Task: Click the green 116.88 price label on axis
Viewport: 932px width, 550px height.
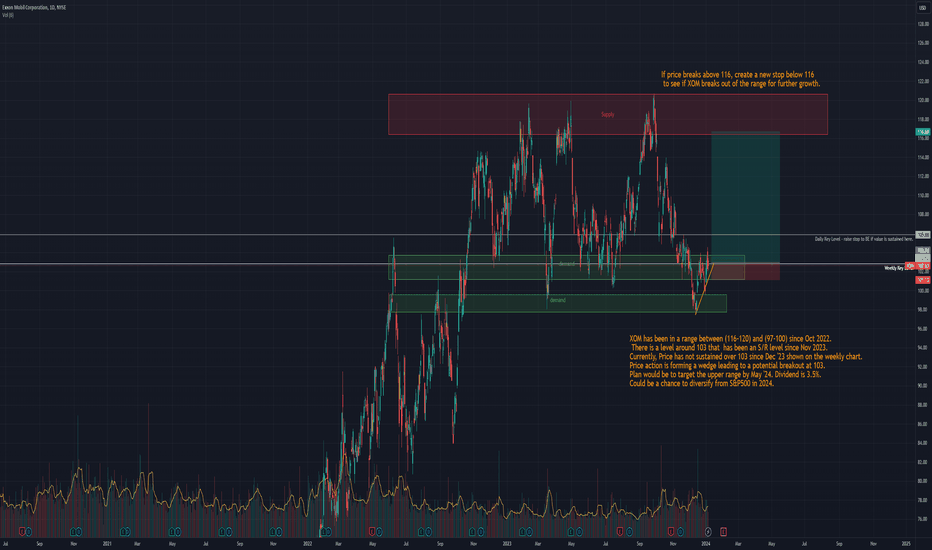Action: point(922,132)
